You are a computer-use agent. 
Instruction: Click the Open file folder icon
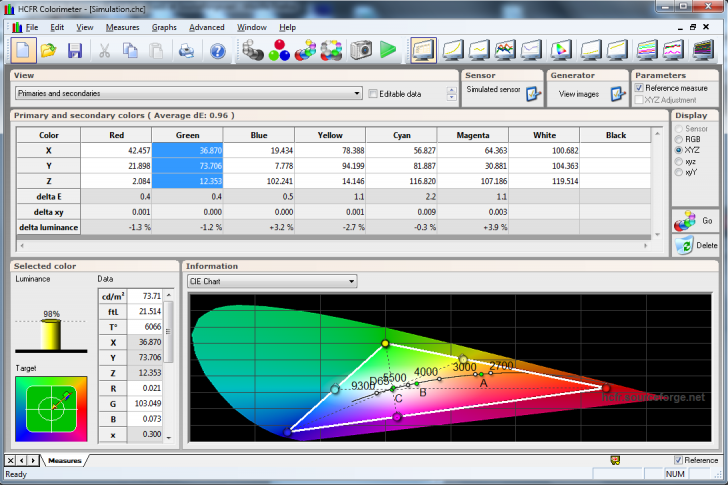pyautogui.click(x=48, y=49)
